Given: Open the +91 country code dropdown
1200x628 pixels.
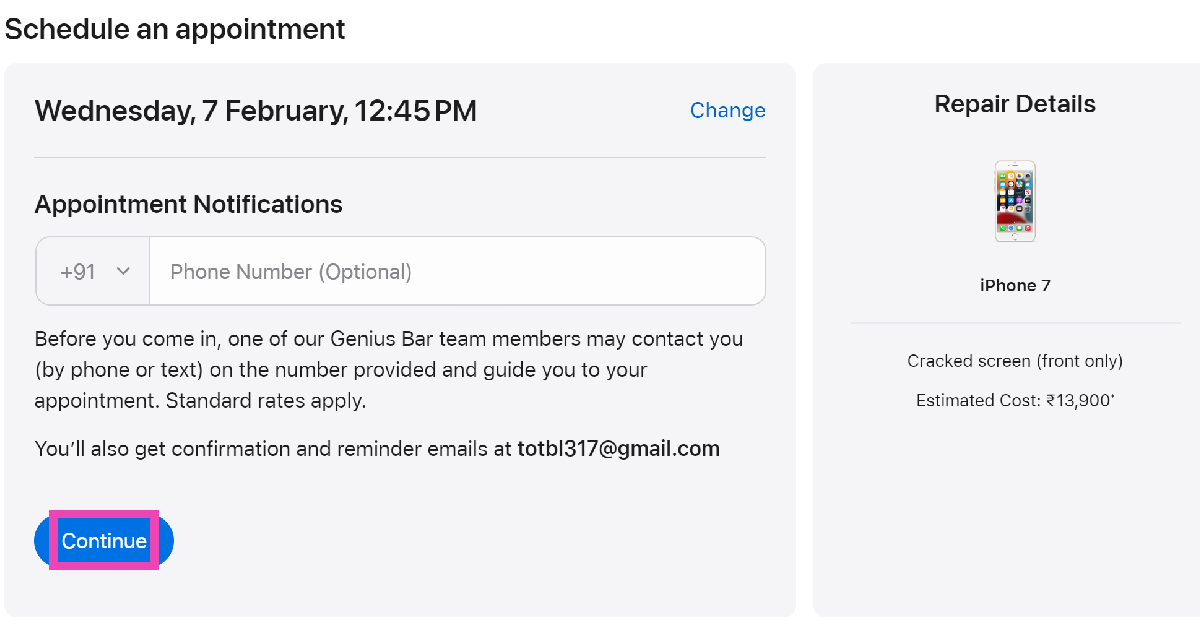Looking at the screenshot, I should pyautogui.click(x=94, y=271).
